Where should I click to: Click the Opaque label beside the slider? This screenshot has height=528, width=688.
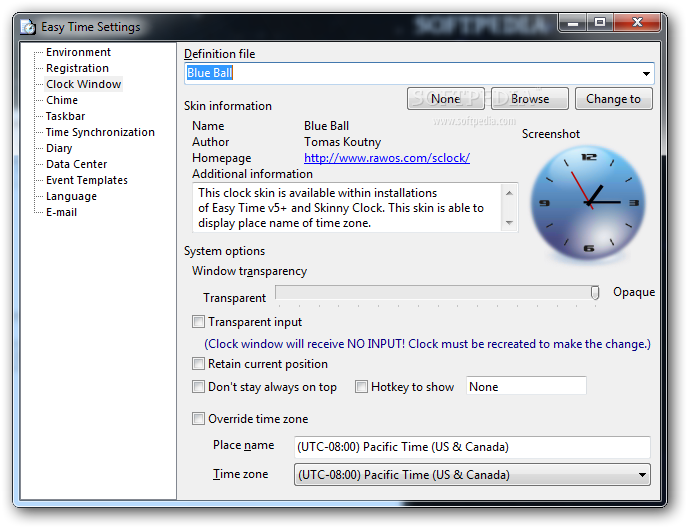click(x=634, y=292)
